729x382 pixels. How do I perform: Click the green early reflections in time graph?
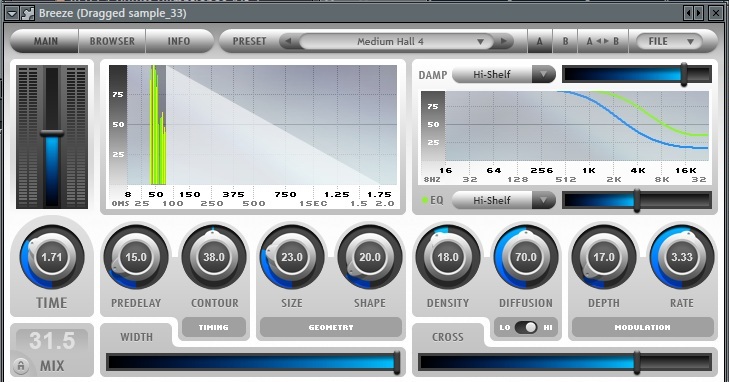click(x=158, y=125)
